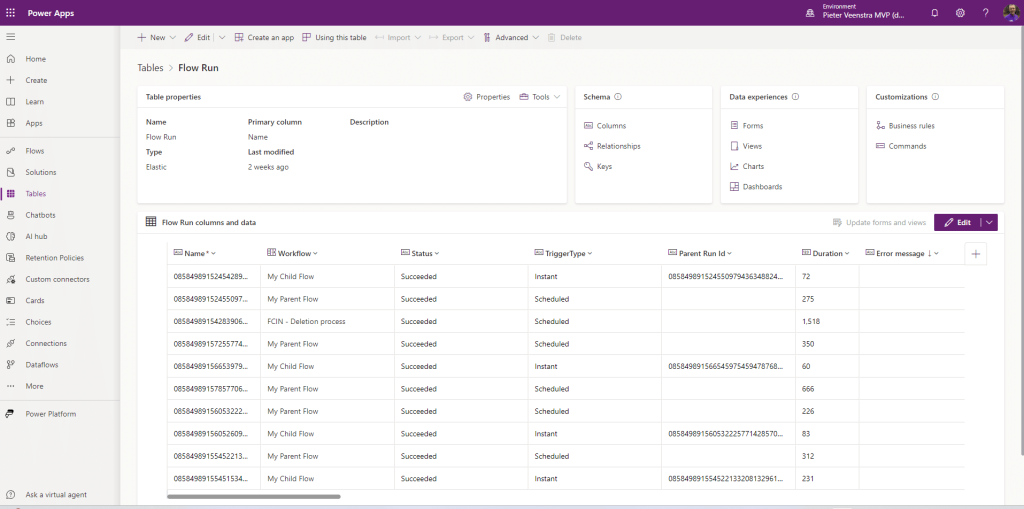Open Apps in the sidebar
The width and height of the screenshot is (1024, 509).
[34, 123]
